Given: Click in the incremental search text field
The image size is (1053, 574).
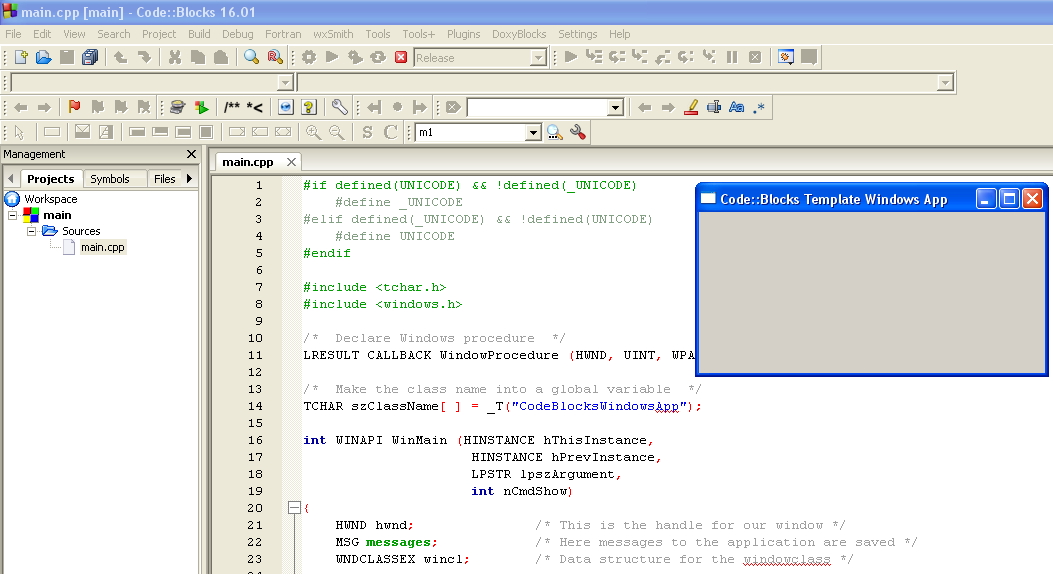Looking at the screenshot, I should click(537, 107).
